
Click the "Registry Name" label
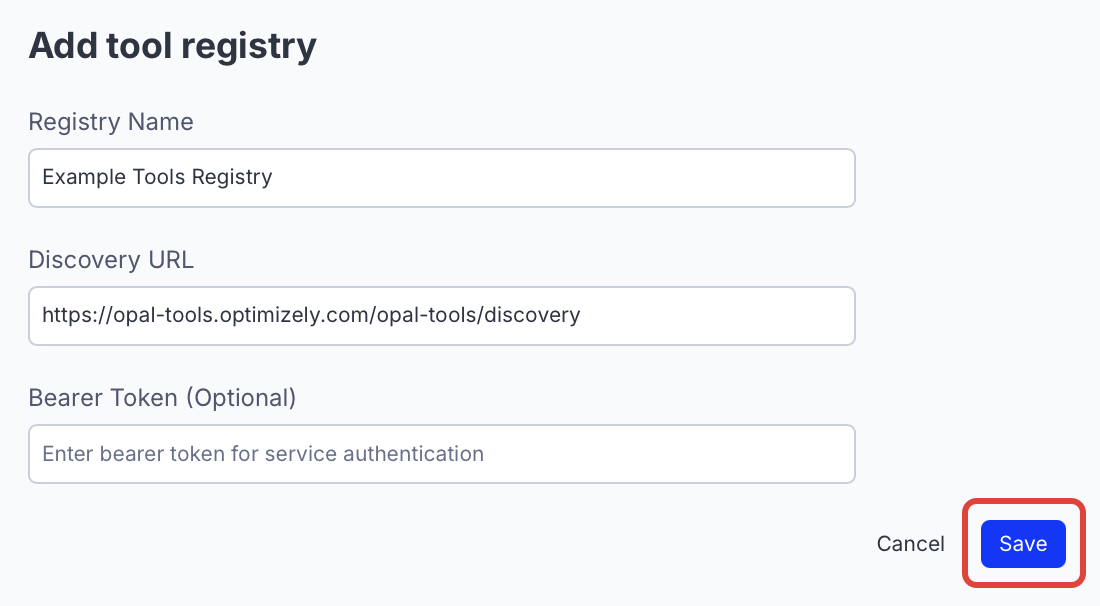click(x=111, y=122)
